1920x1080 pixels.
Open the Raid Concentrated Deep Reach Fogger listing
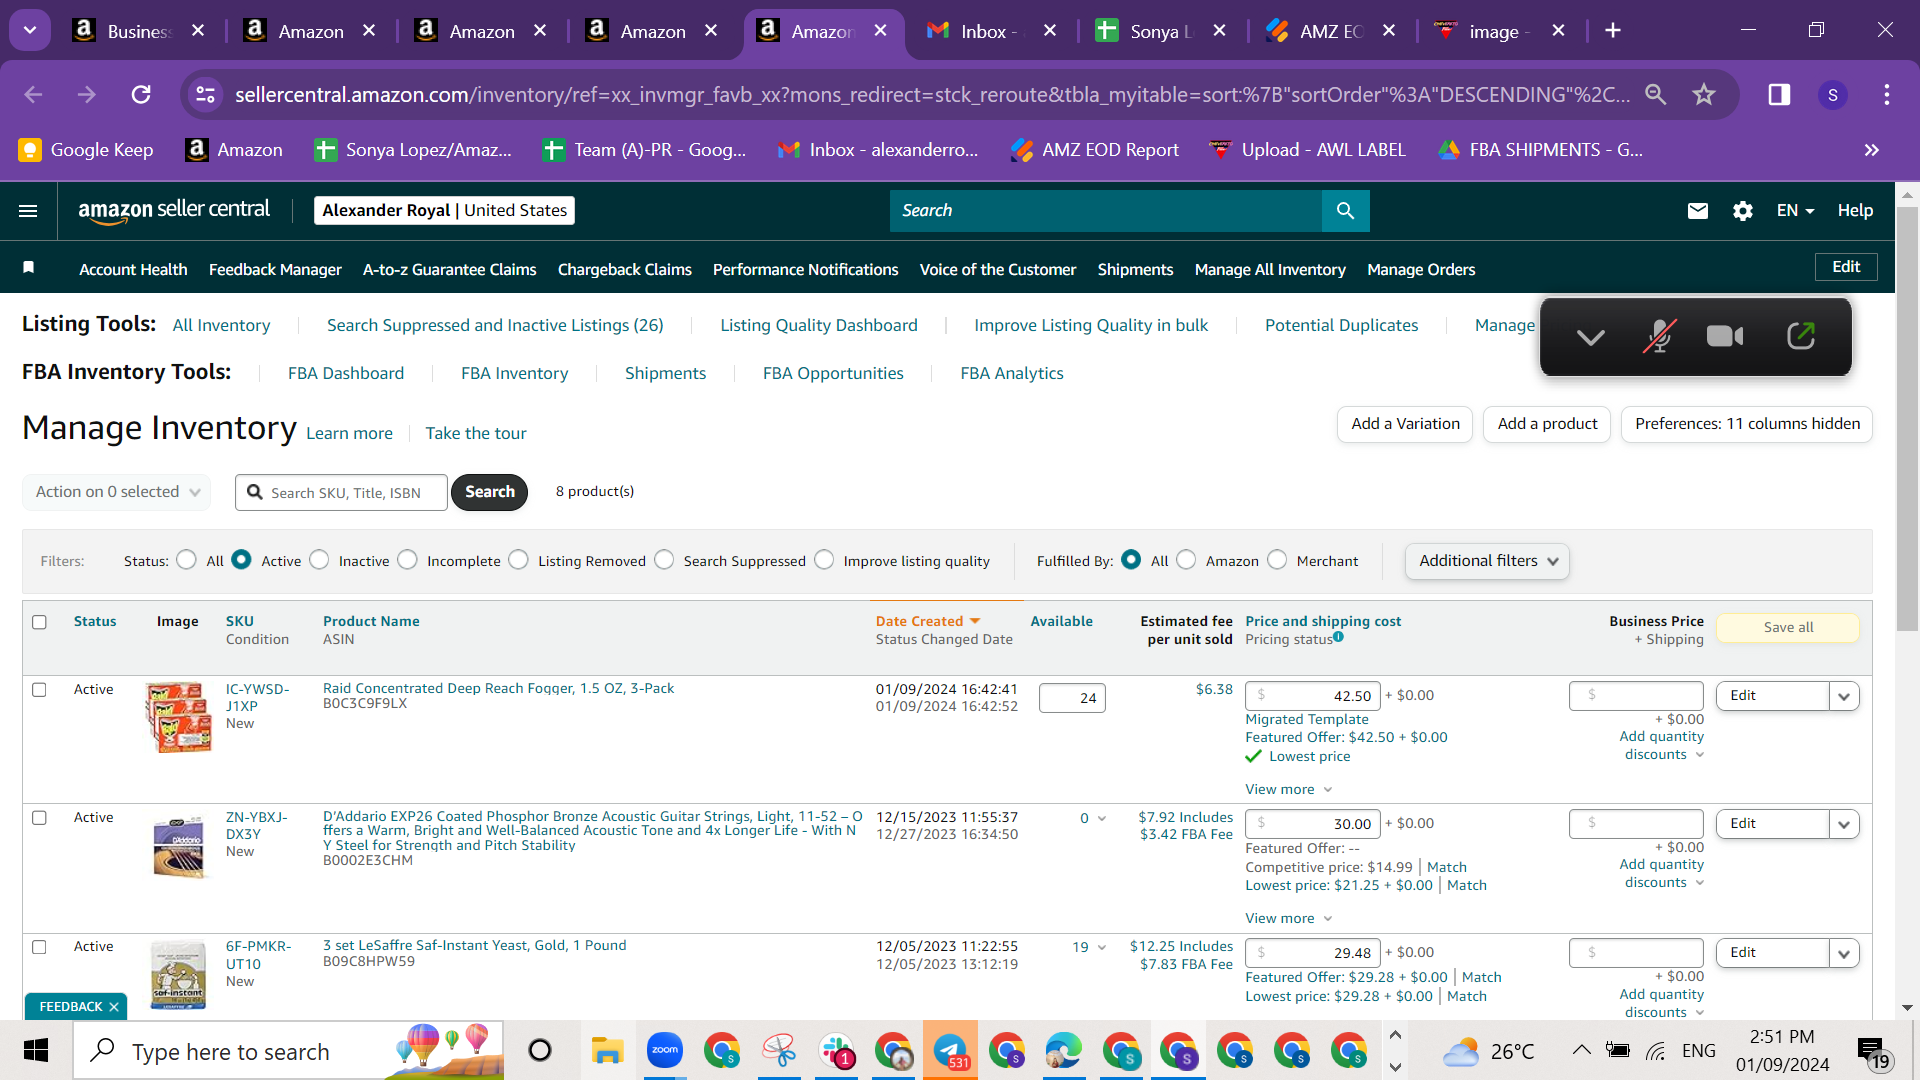pyautogui.click(x=498, y=688)
